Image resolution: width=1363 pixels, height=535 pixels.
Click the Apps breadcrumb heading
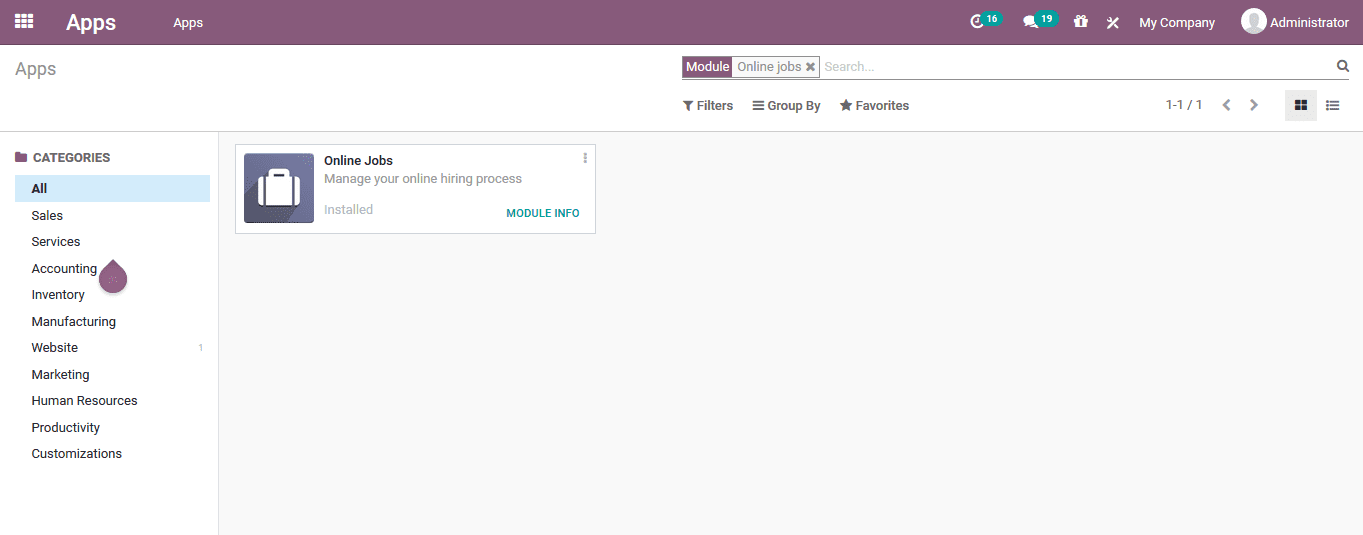pos(36,69)
